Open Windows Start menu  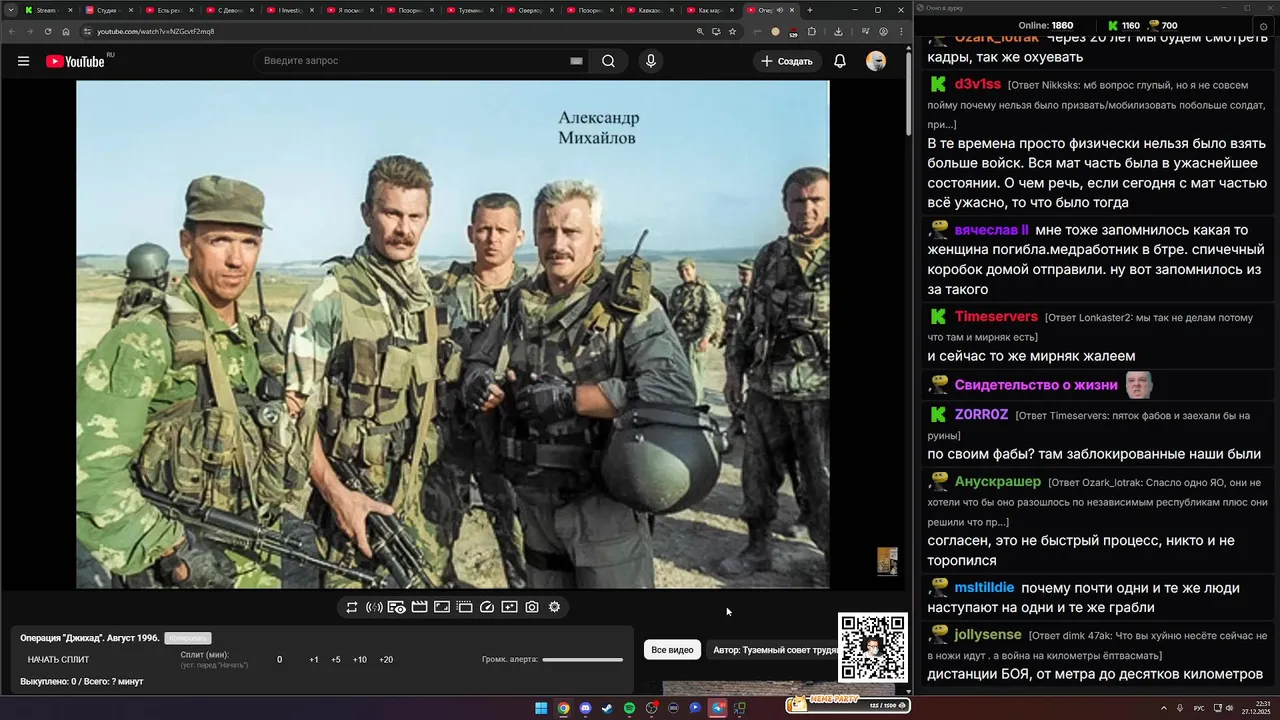(541, 708)
